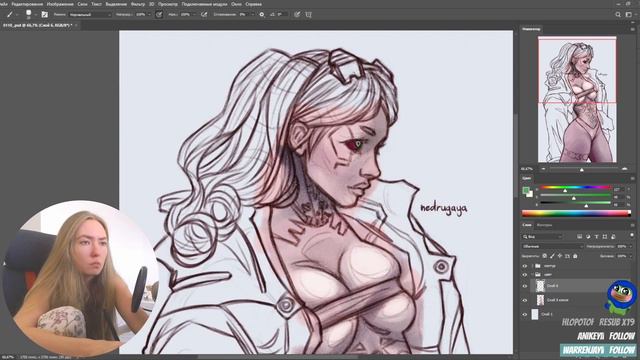640x360 pixels.
Task: Open the workspace switcher icon at top right
Action: point(629,15)
